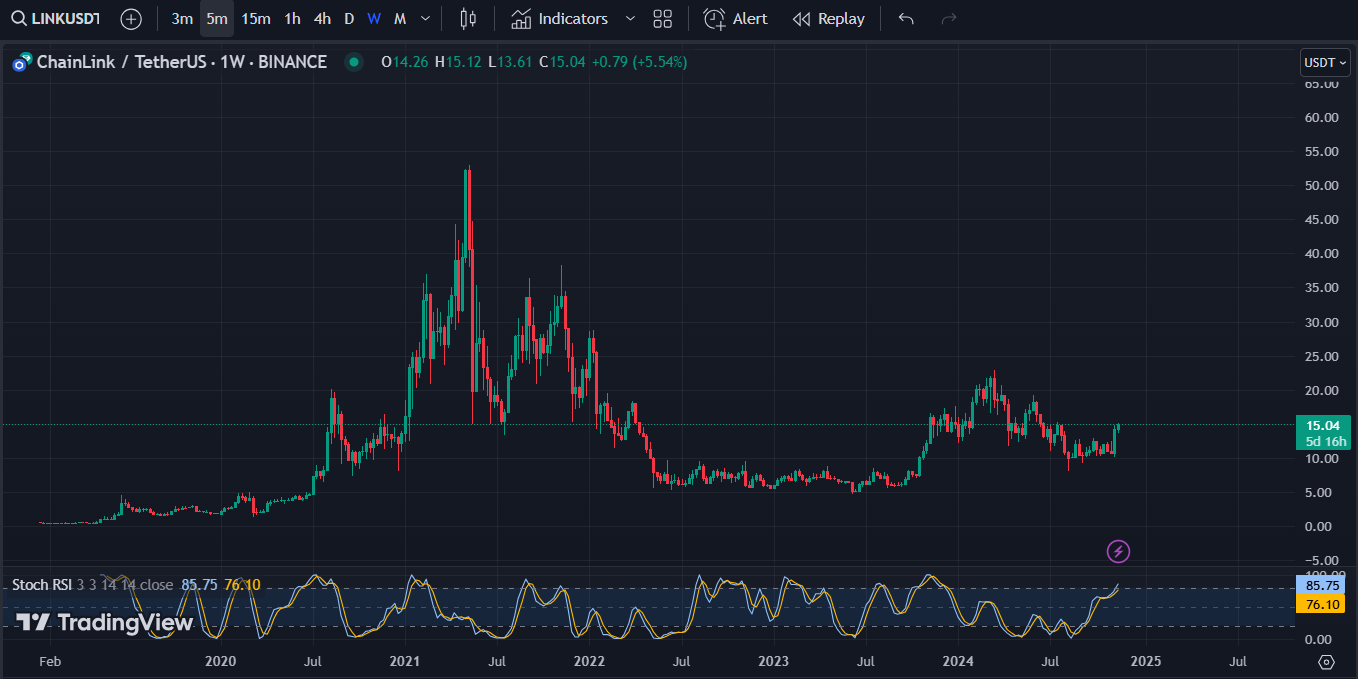
Task: Toggle the chart settings eye icon bottom right
Action: [1327, 662]
